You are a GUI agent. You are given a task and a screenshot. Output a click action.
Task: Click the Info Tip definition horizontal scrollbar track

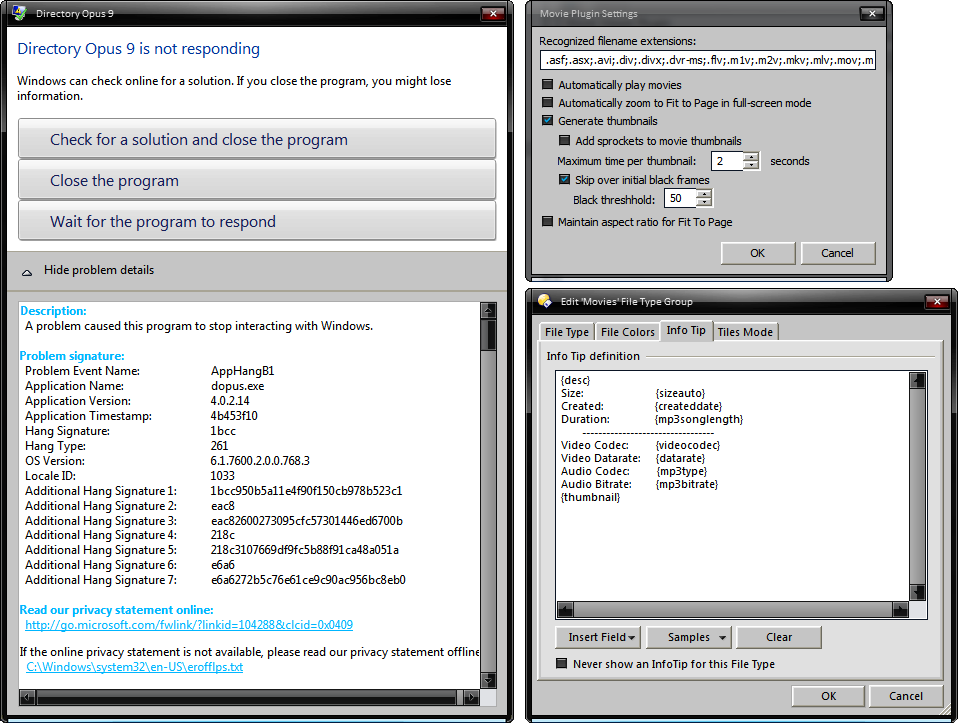click(733, 609)
